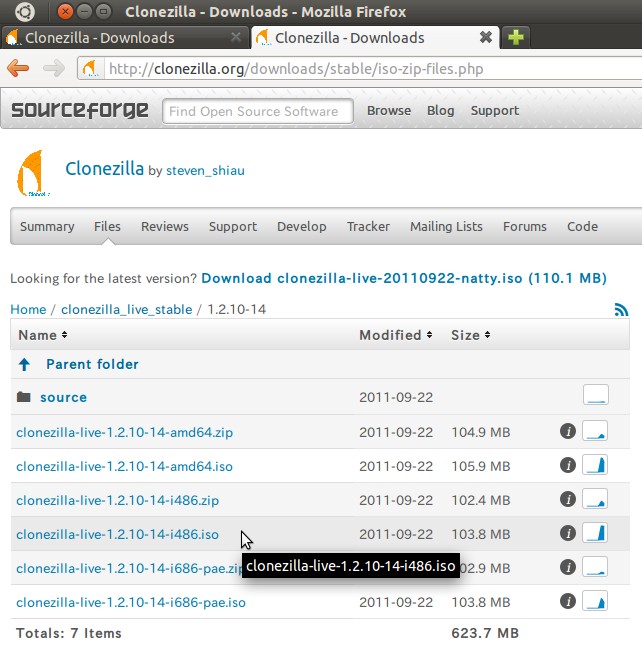Viewport: 642px width, 652px height.
Task: Download clonezilla-live-1.2.10-14-i486.zip
Action: pyautogui.click(x=117, y=501)
